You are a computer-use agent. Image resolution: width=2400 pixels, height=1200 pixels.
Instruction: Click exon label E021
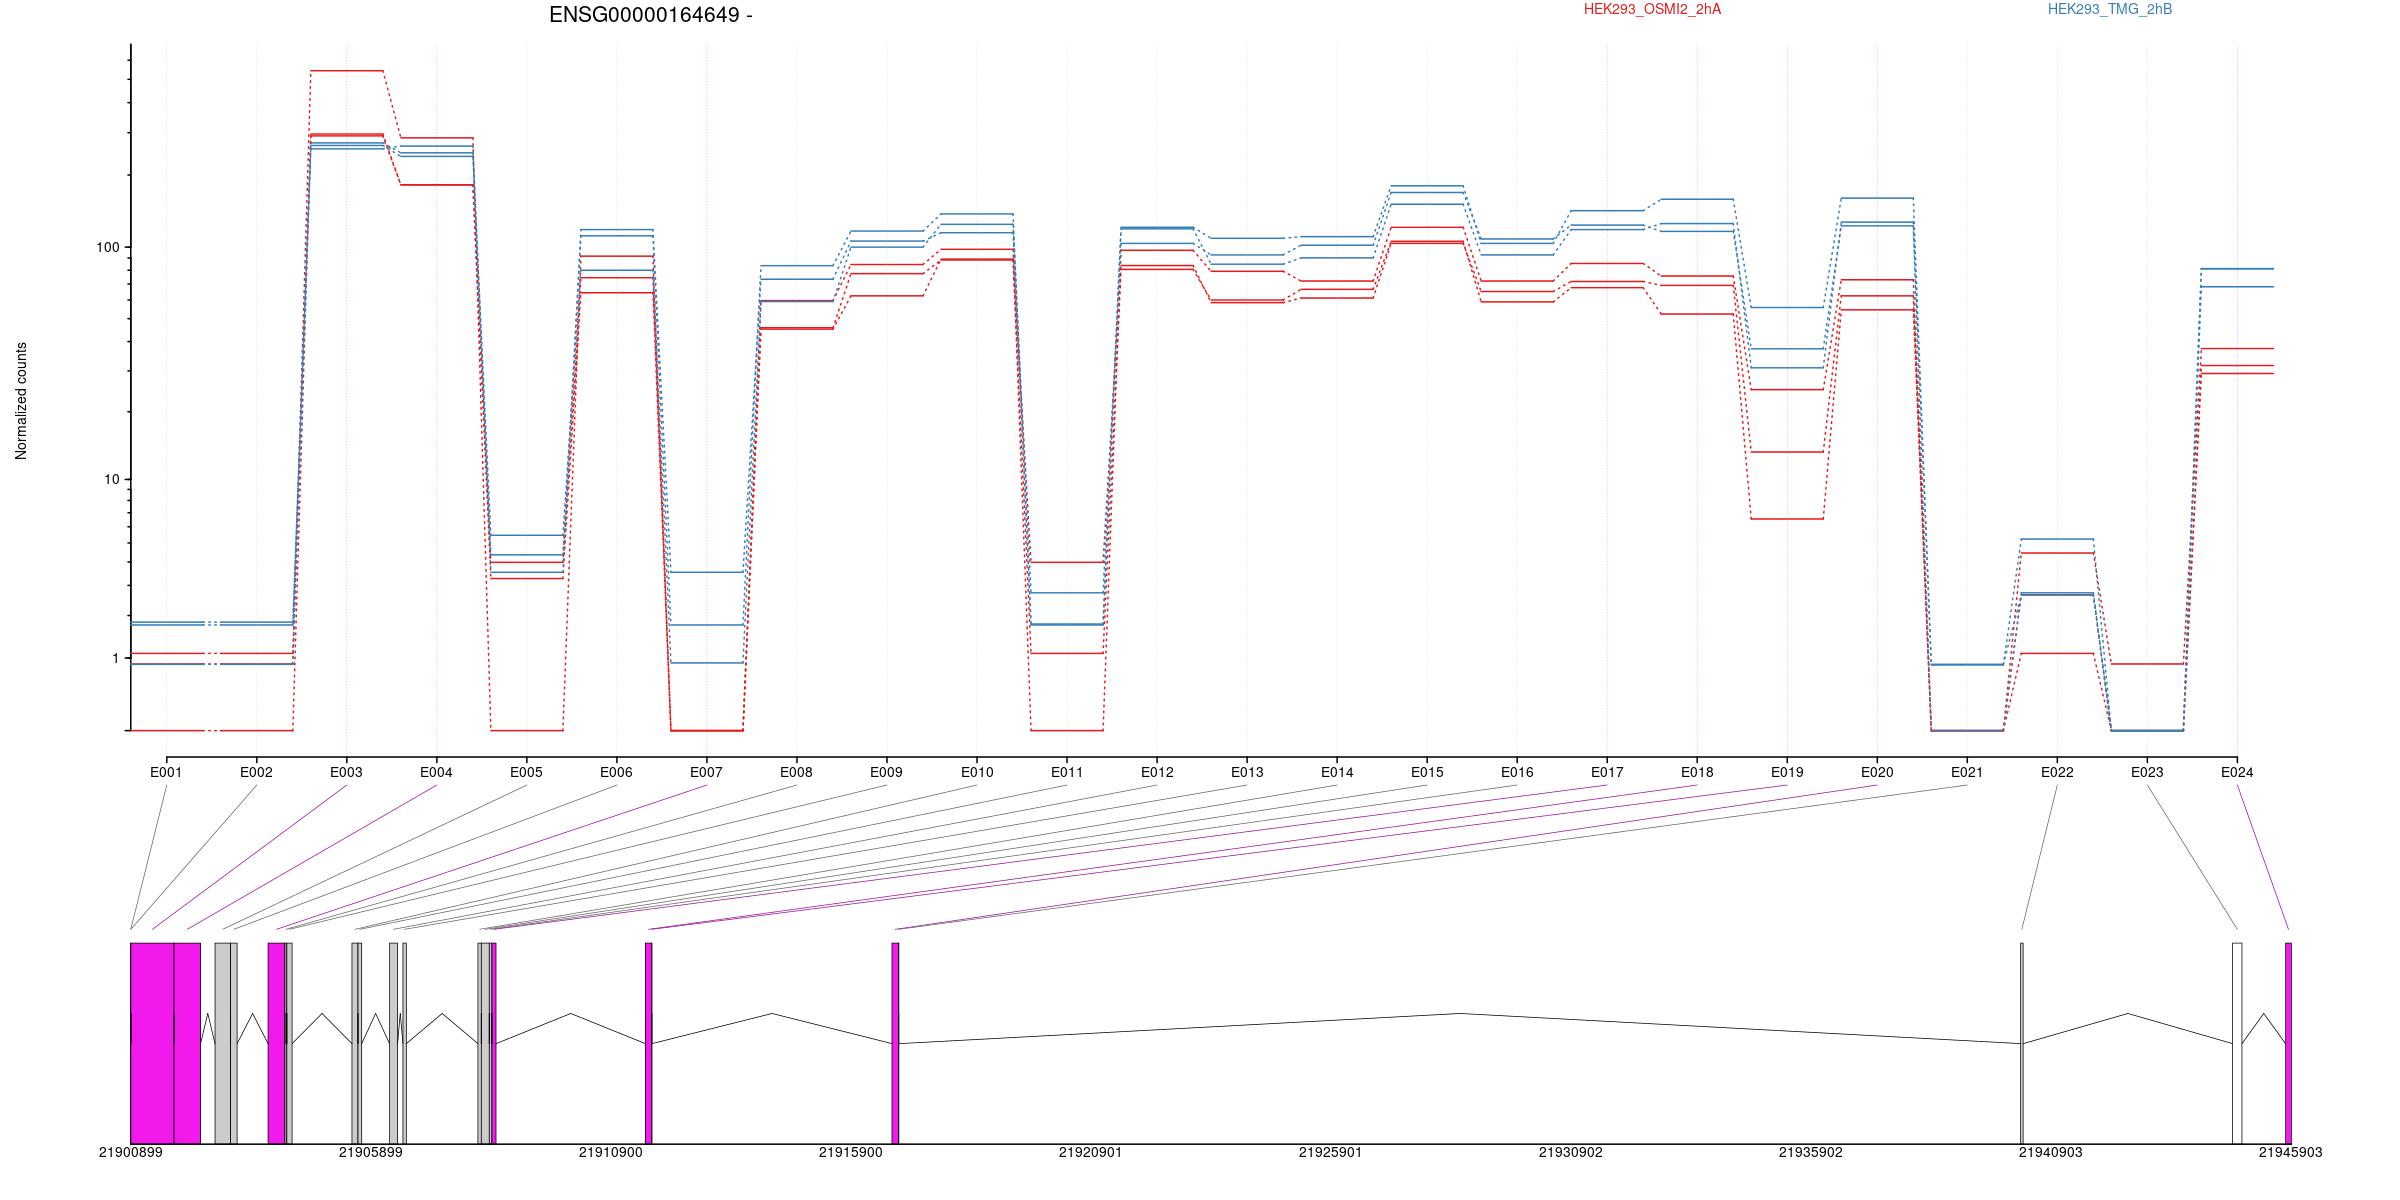click(x=1967, y=772)
